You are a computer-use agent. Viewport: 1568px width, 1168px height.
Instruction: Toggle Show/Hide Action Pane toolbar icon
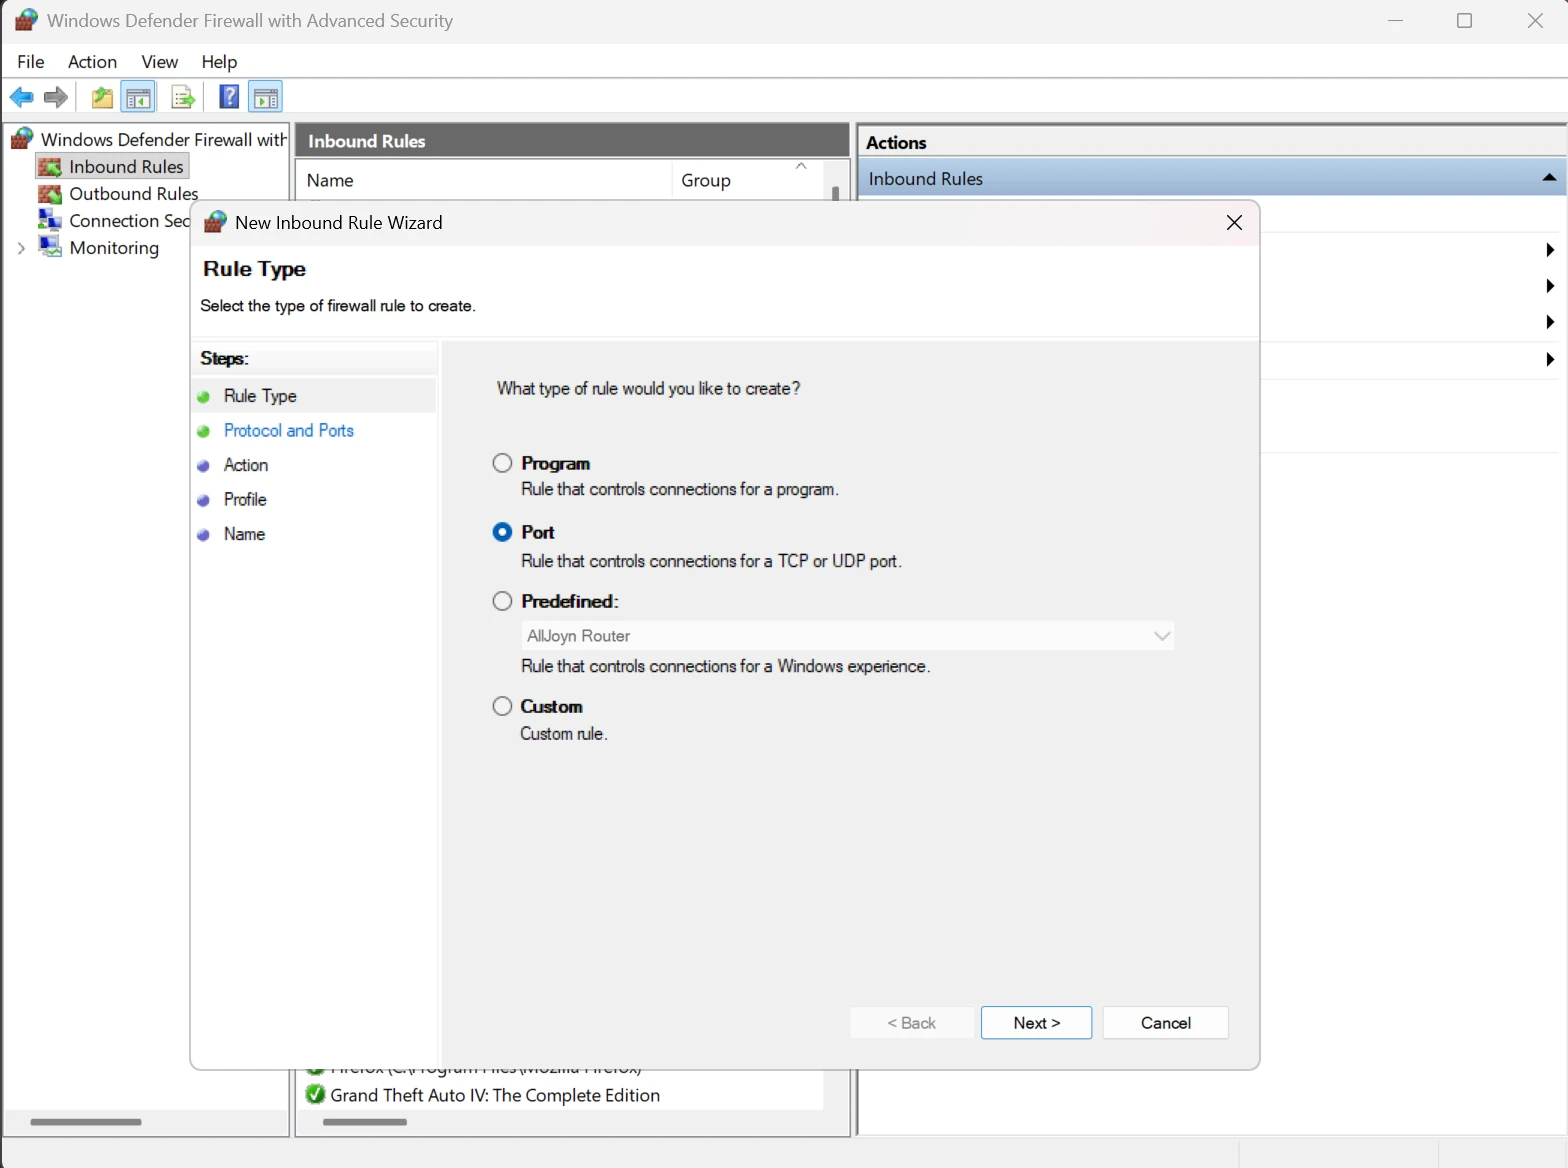click(266, 97)
